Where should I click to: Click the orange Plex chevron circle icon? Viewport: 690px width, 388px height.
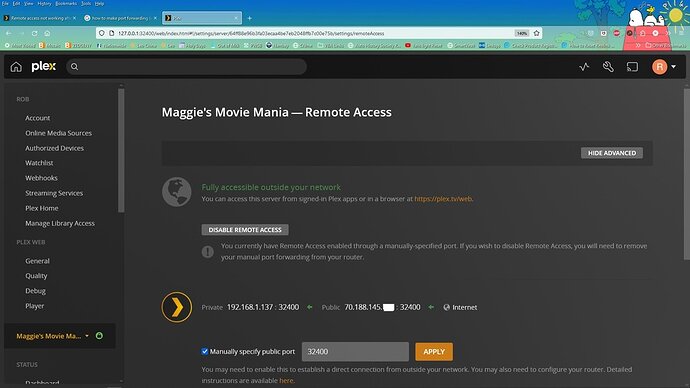[176, 307]
